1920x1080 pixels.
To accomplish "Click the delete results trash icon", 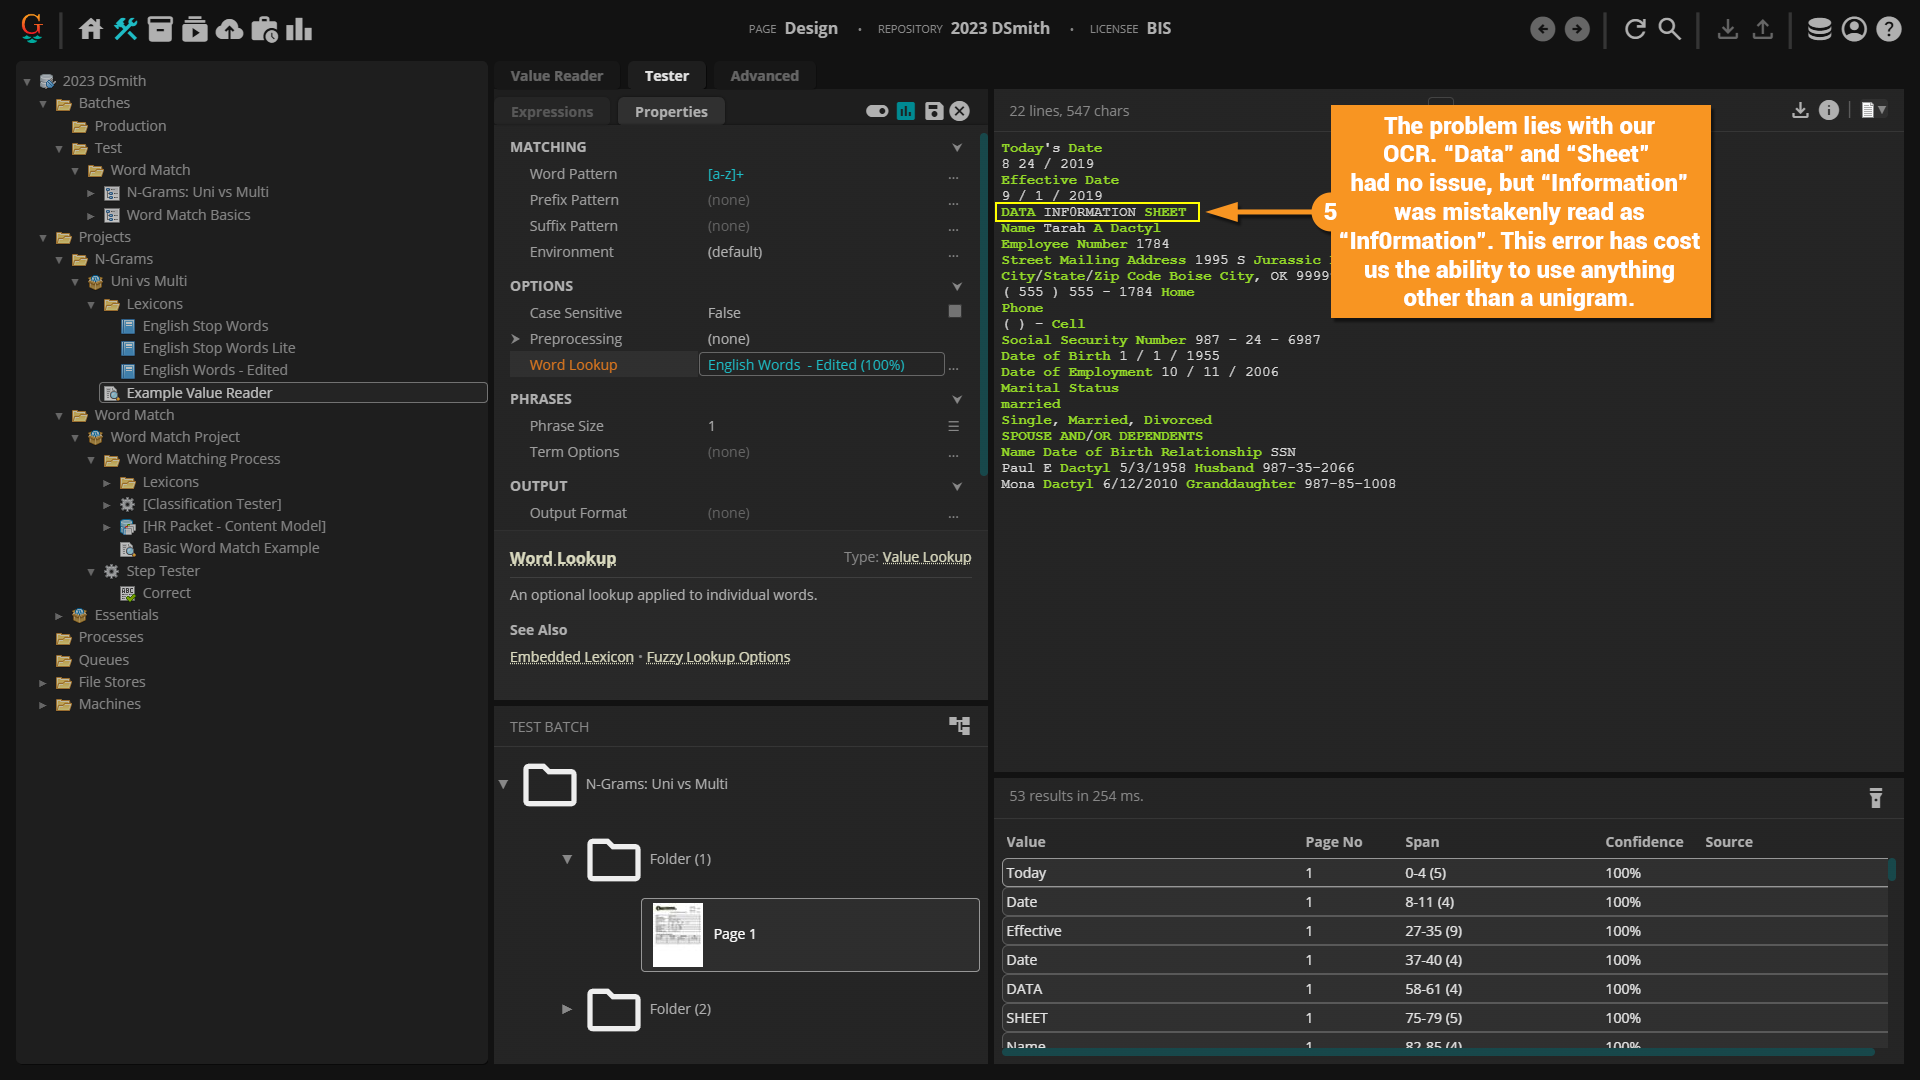I will [1876, 797].
